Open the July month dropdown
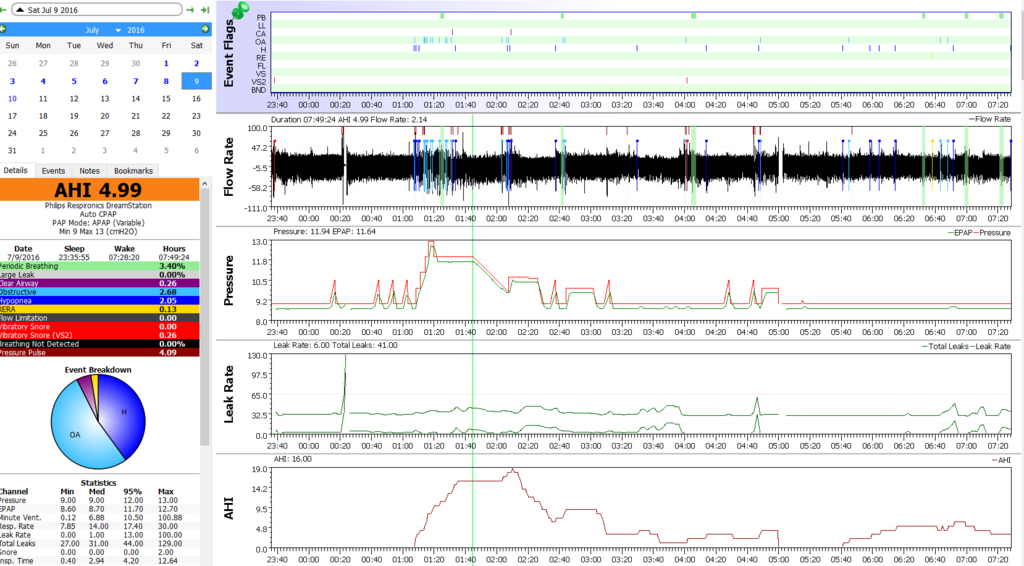The height and width of the screenshot is (566, 1024). click(x=98, y=30)
